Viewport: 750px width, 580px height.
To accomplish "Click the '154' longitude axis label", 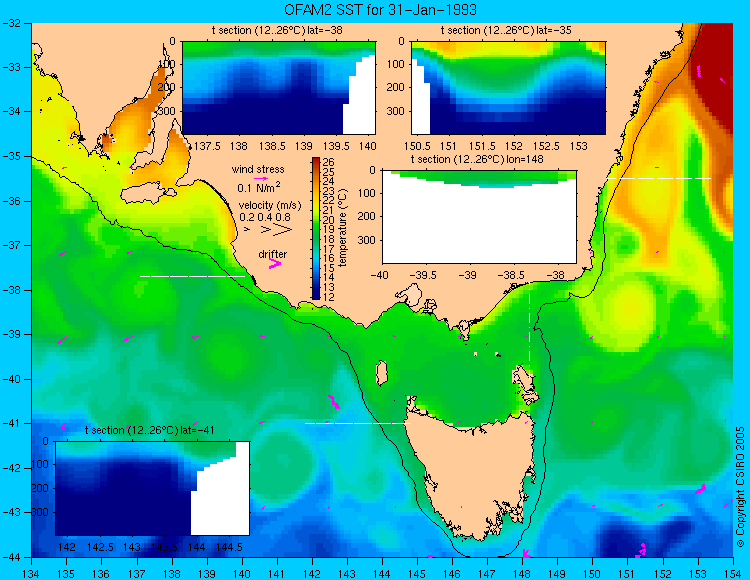I will (732, 574).
